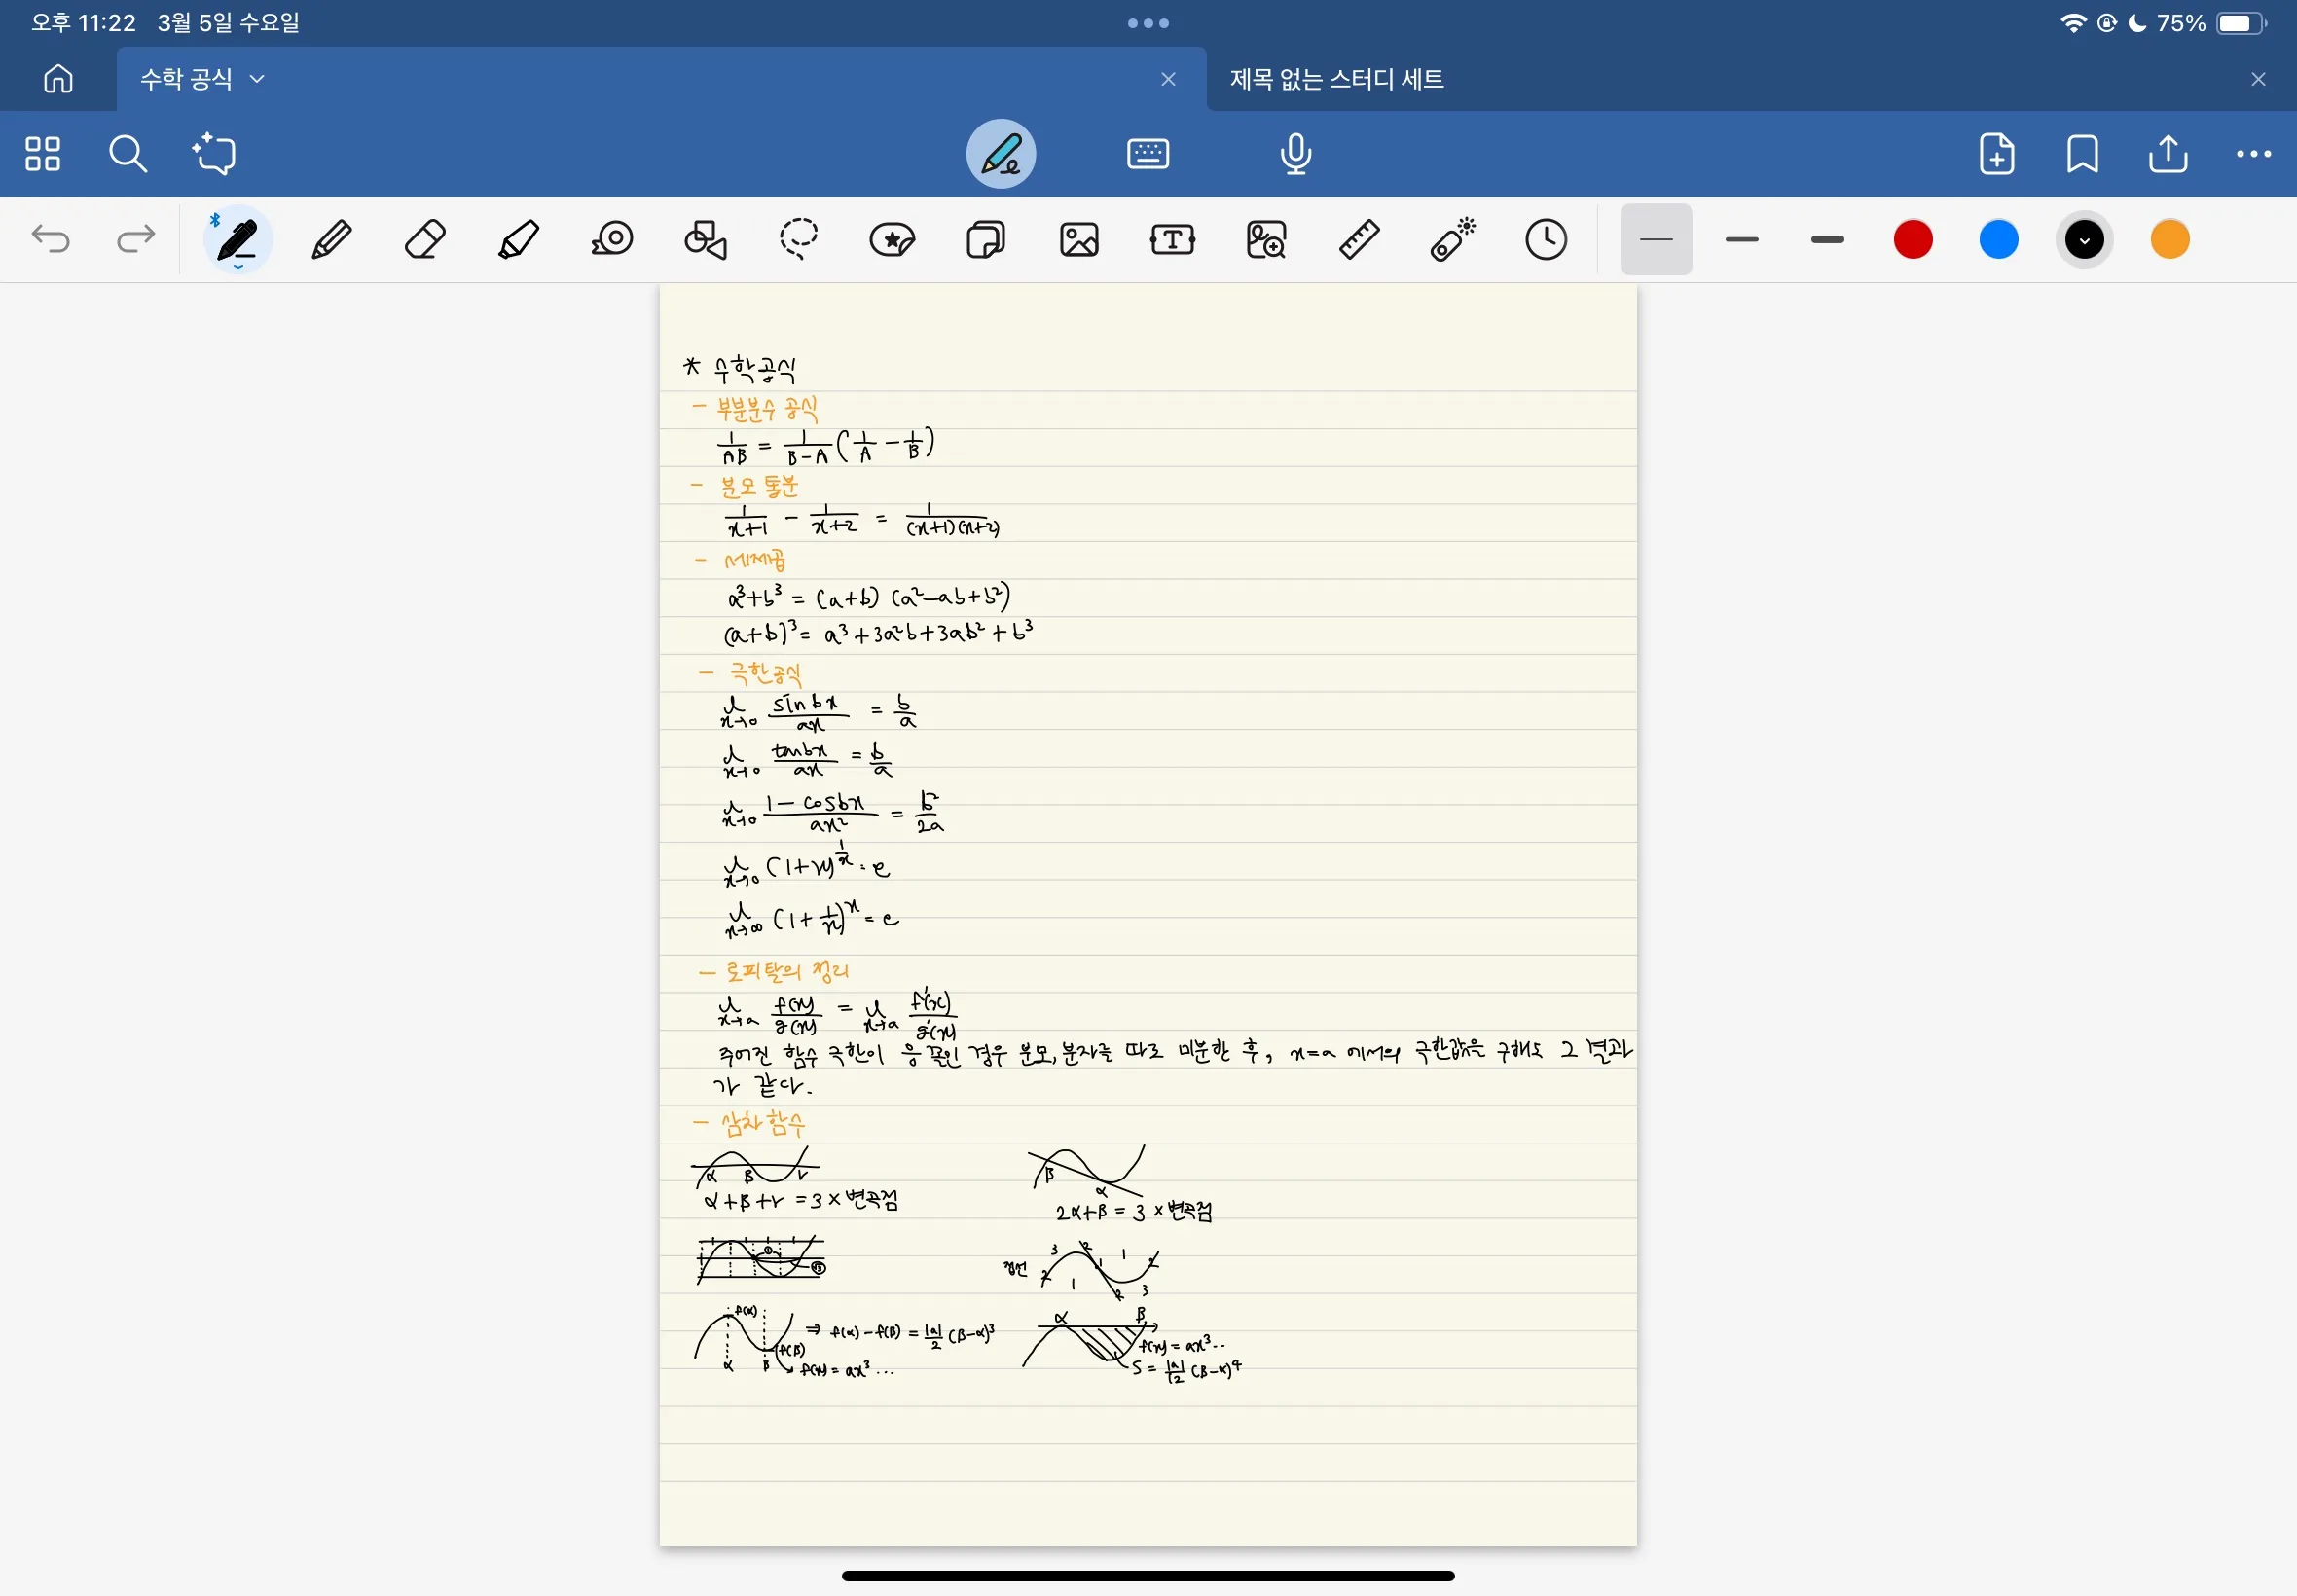Open the more options ellipsis menu

pyautogui.click(x=2253, y=154)
